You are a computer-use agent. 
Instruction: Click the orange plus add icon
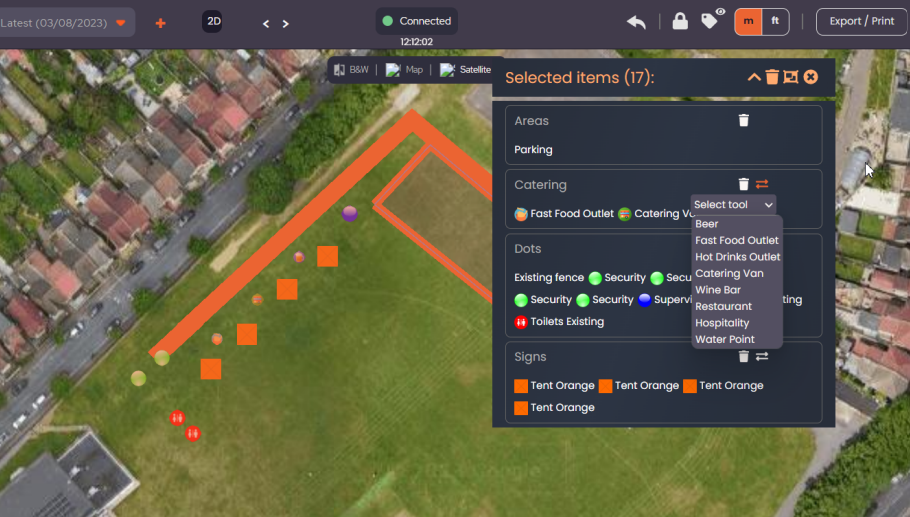160,22
